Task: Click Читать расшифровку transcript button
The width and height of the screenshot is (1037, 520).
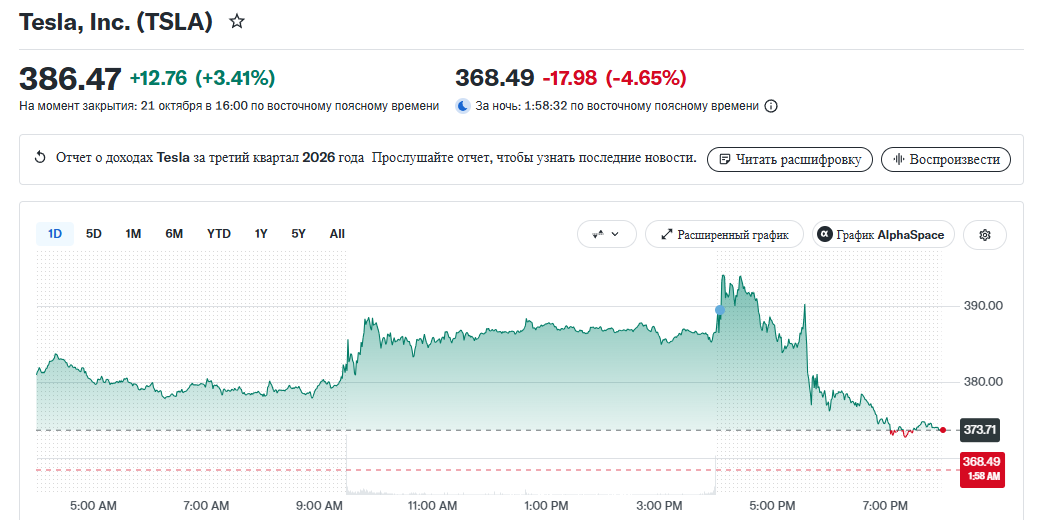Action: coord(790,159)
